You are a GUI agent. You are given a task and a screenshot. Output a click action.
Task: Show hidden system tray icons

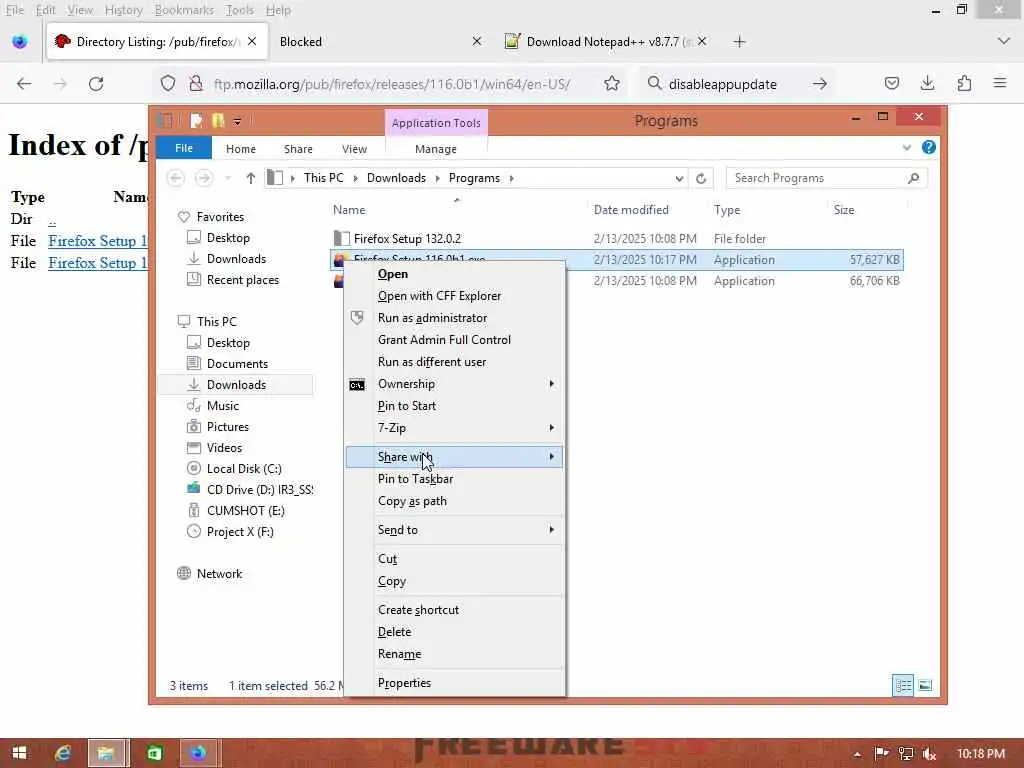857,754
